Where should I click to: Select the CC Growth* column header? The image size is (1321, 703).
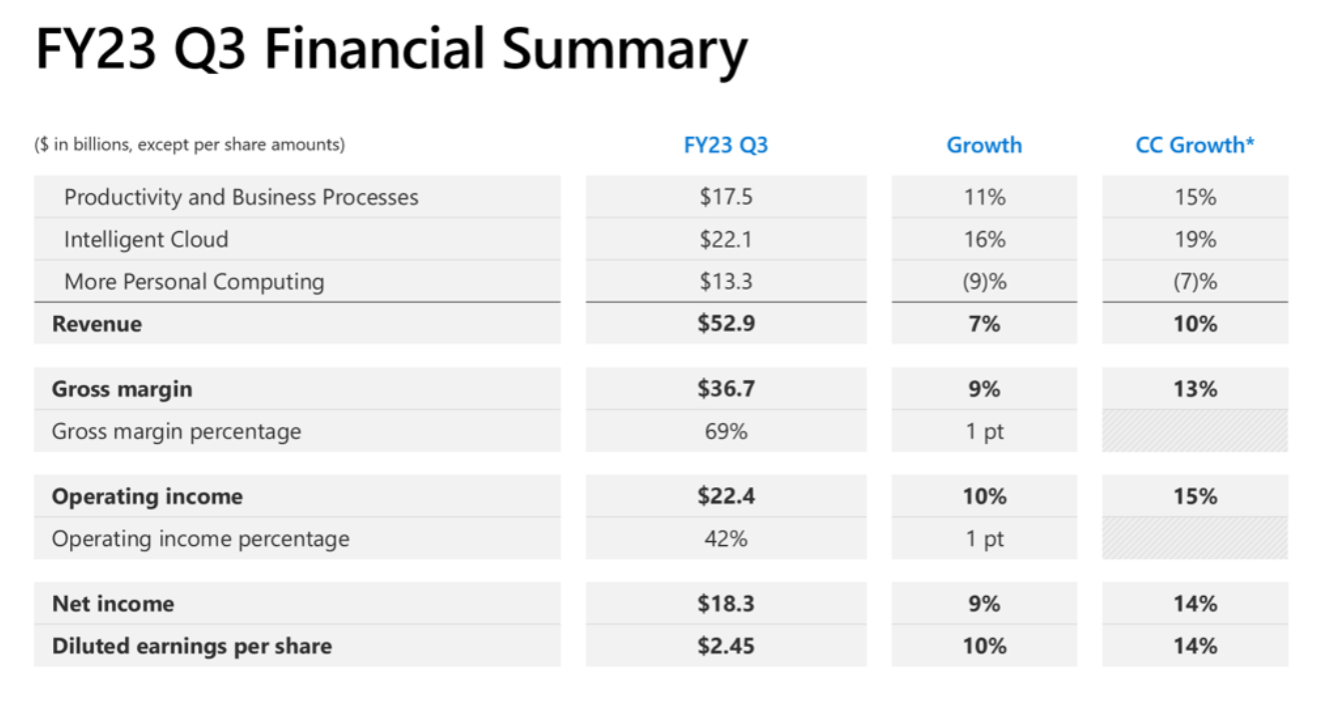tap(1195, 145)
